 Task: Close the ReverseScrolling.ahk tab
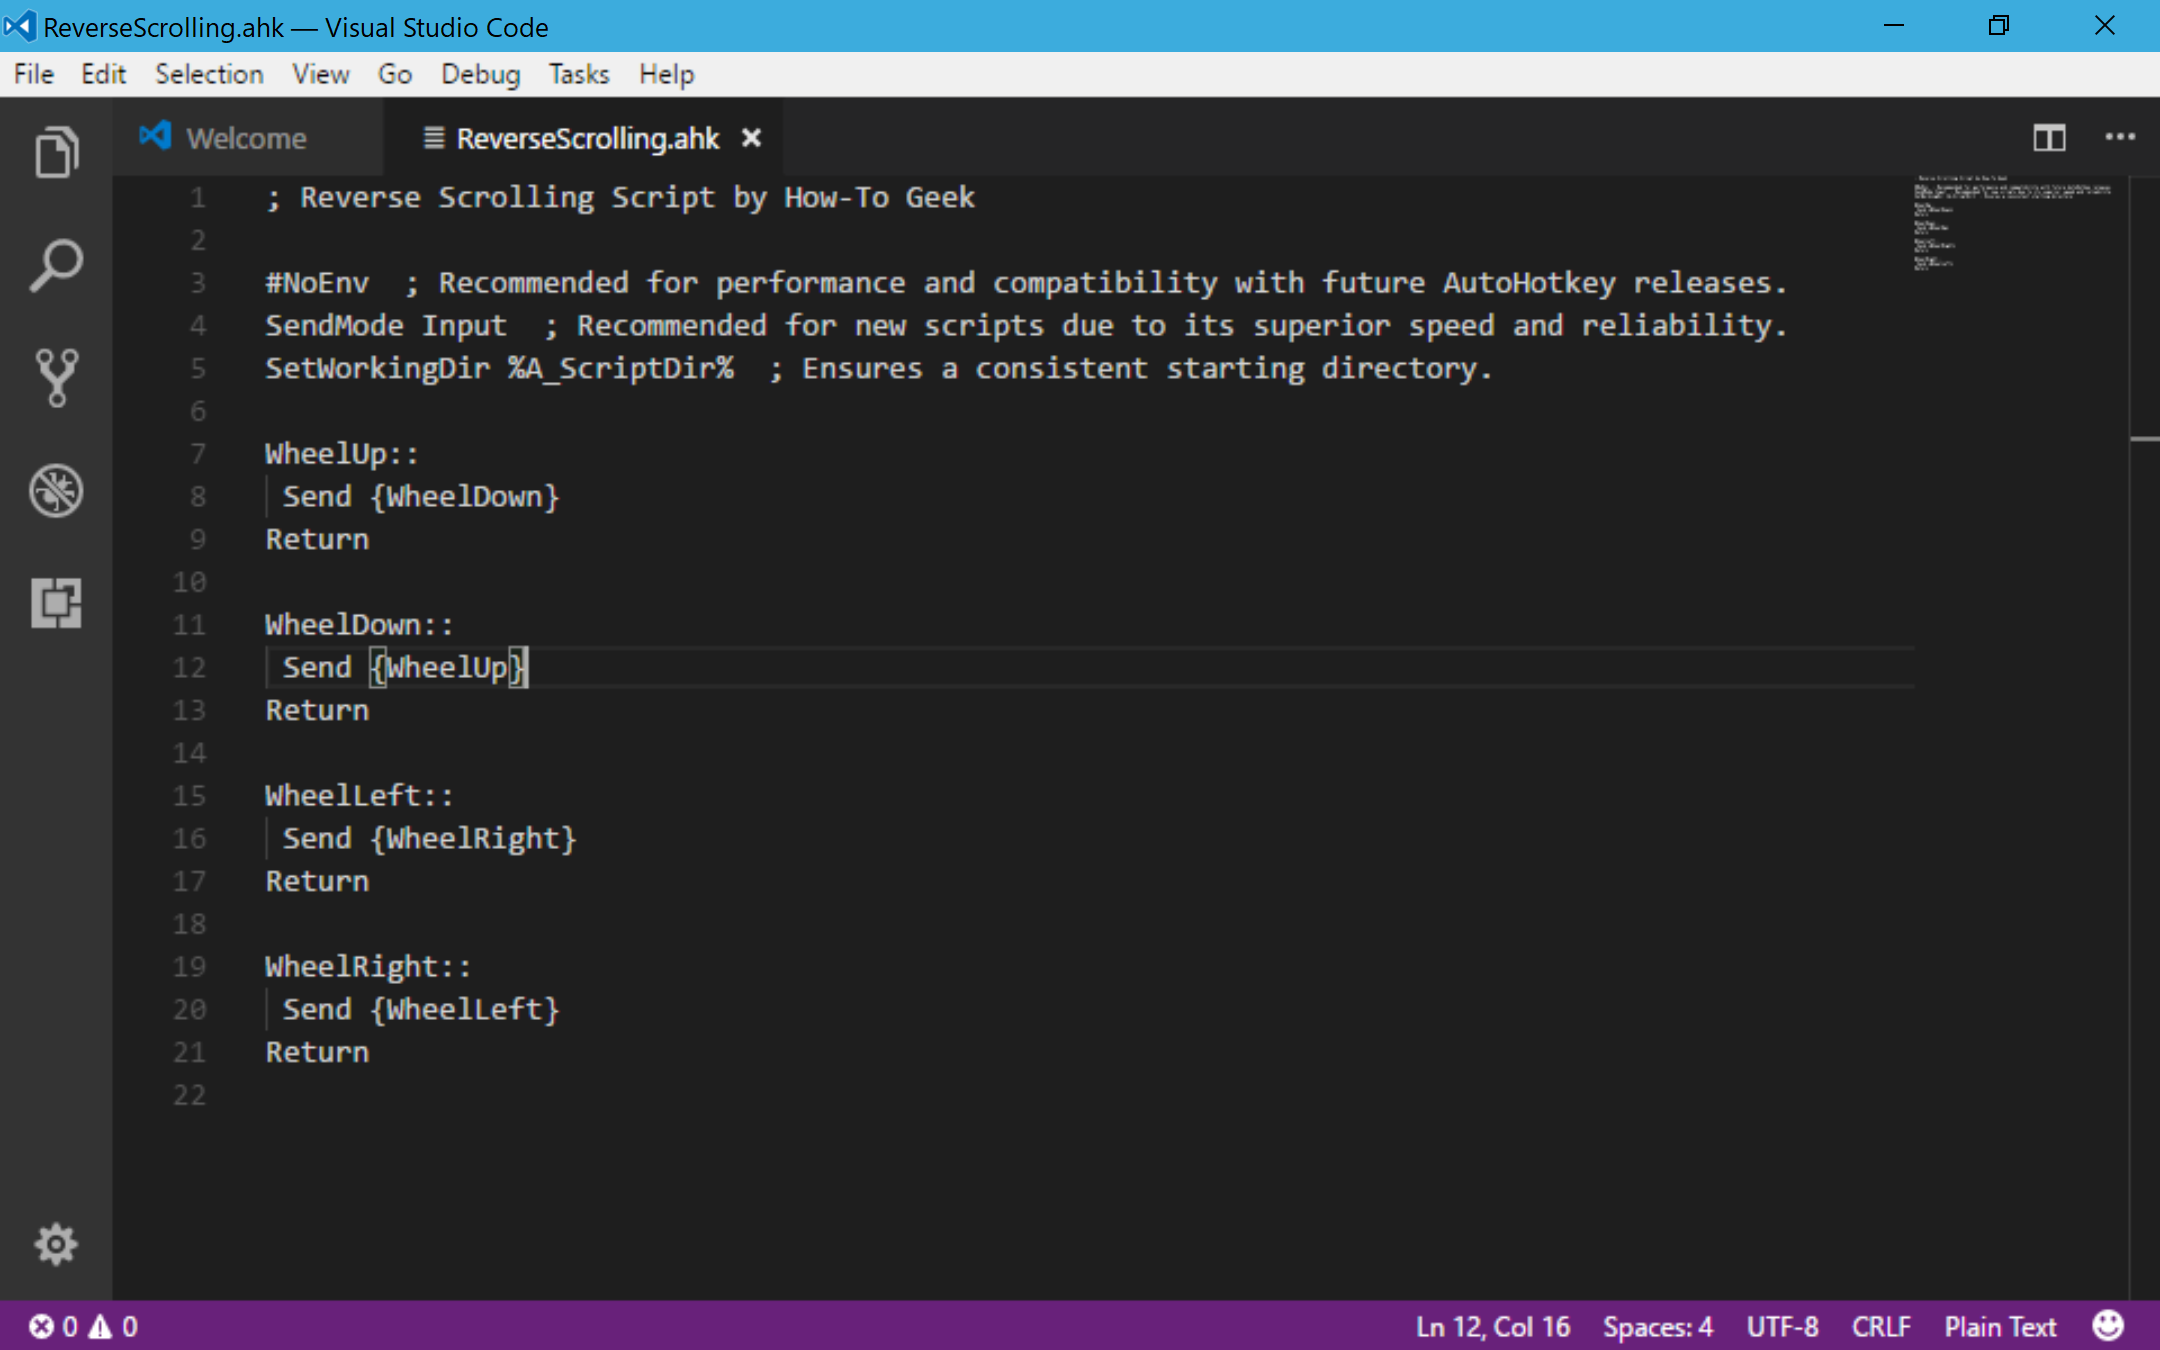click(751, 138)
